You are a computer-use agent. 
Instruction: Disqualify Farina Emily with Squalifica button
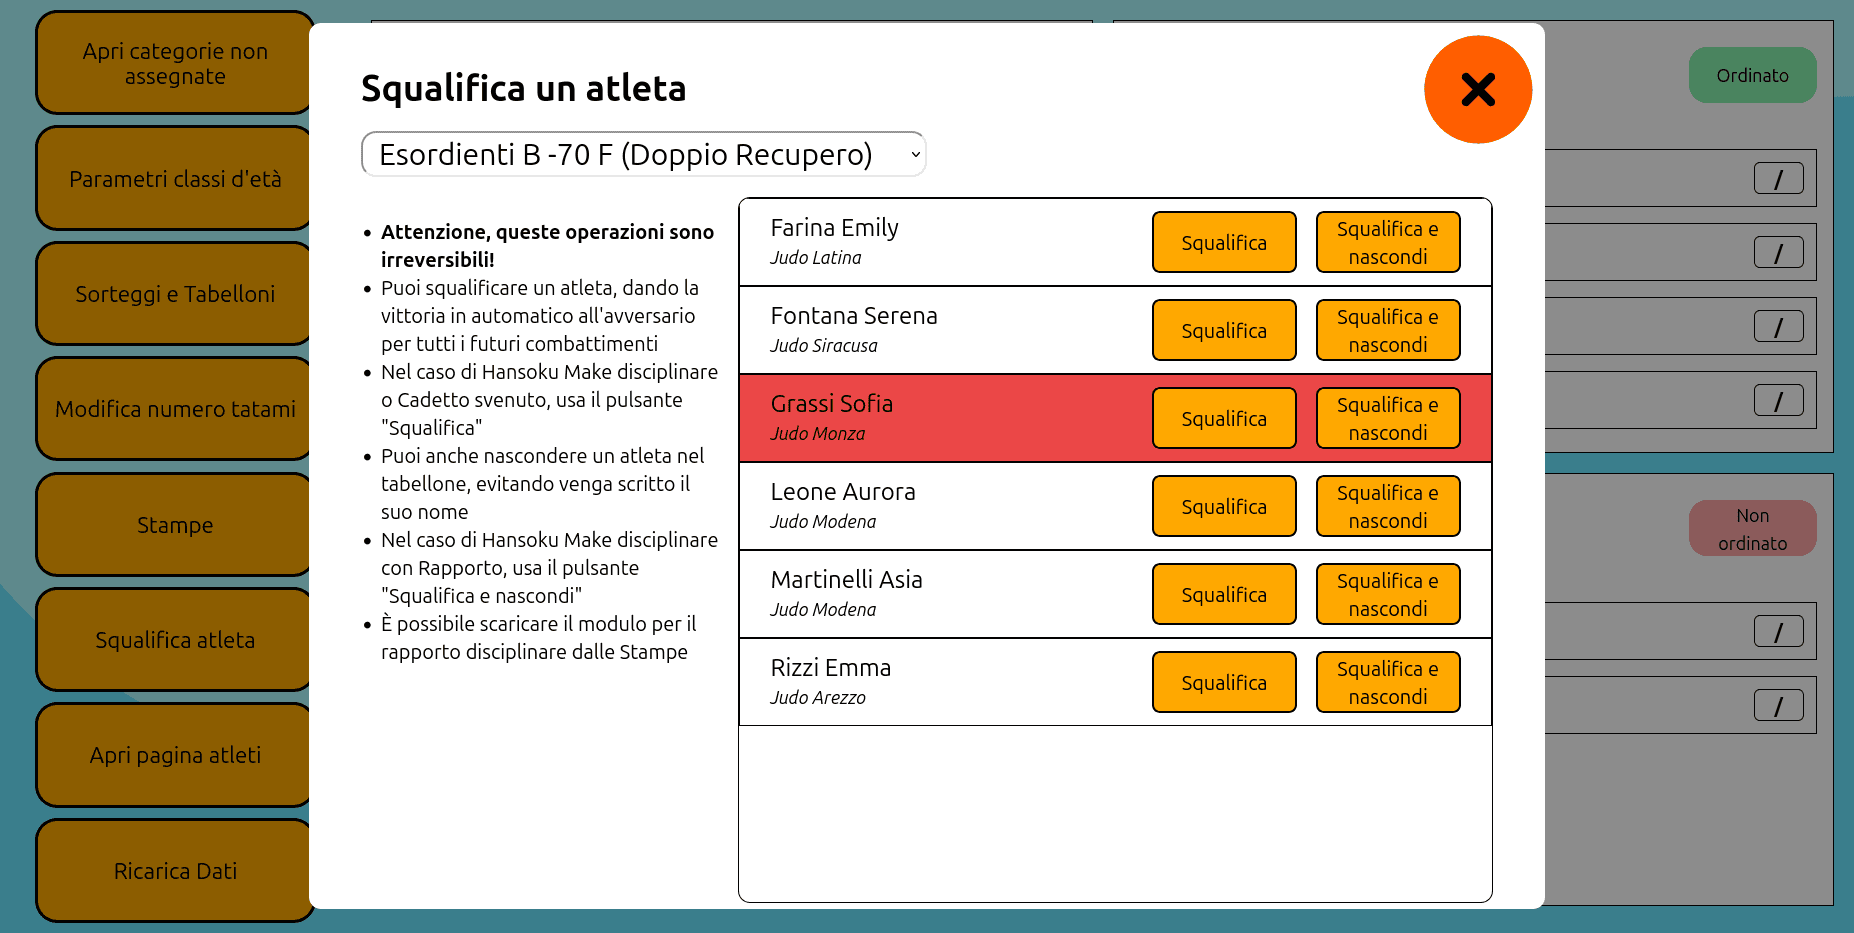pos(1223,243)
